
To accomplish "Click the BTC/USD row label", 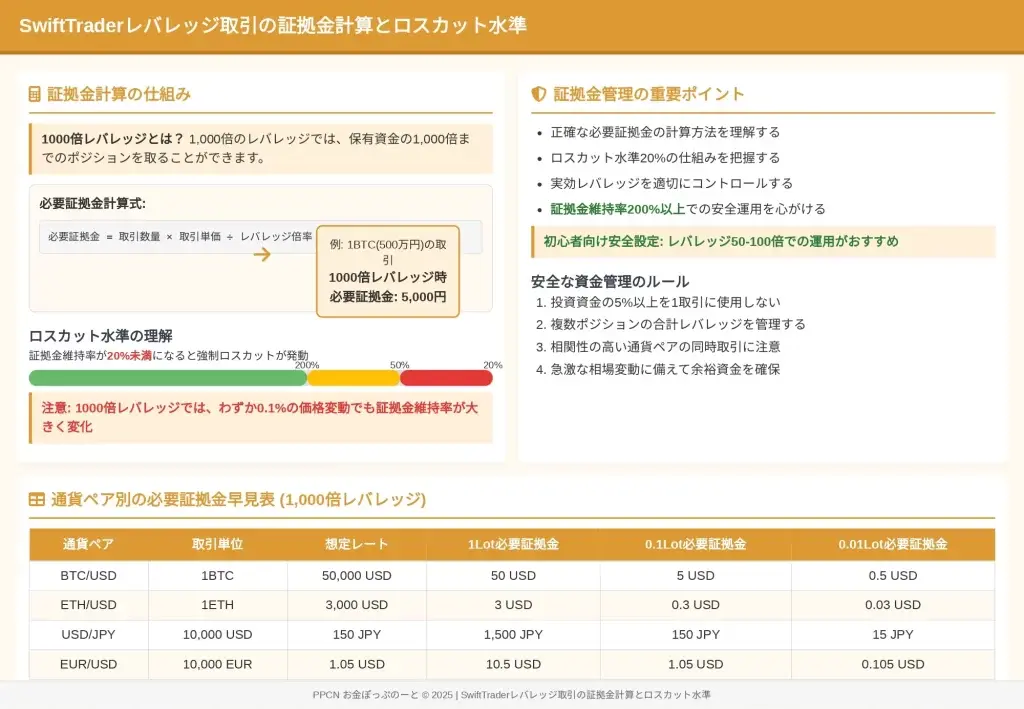I will (89, 576).
